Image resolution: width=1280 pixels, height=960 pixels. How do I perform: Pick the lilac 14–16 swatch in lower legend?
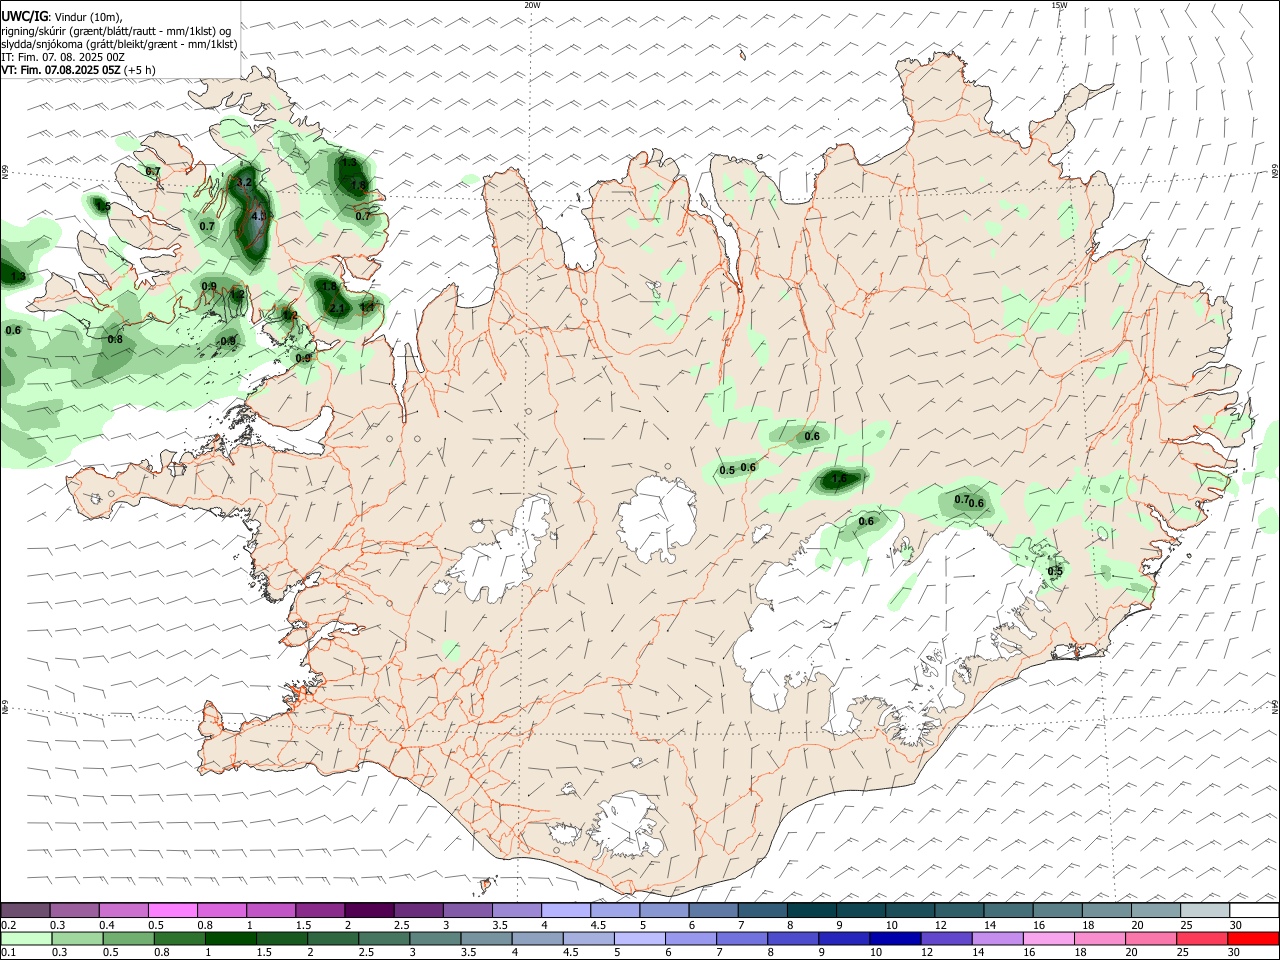pos(996,938)
